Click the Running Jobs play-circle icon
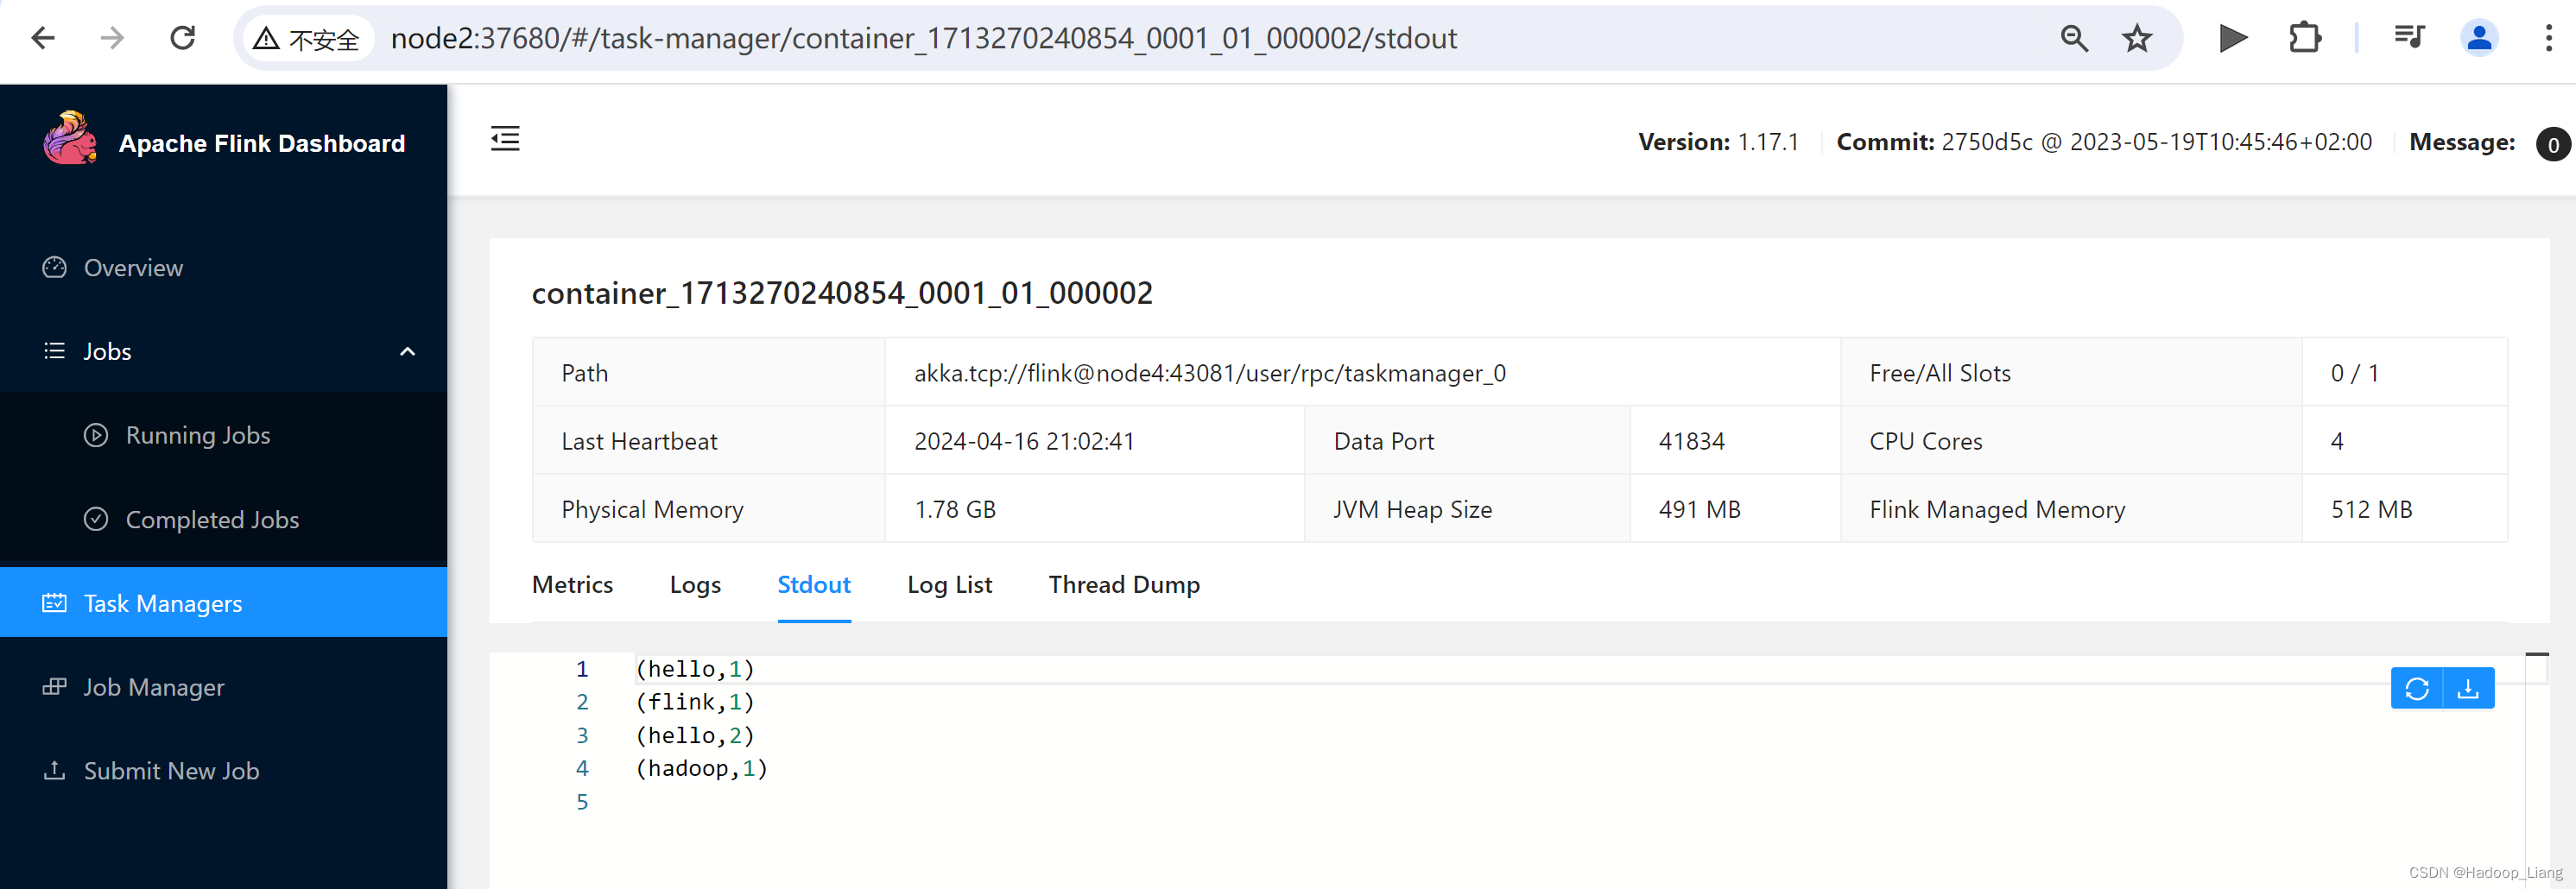The height and width of the screenshot is (889, 2576). tap(96, 435)
